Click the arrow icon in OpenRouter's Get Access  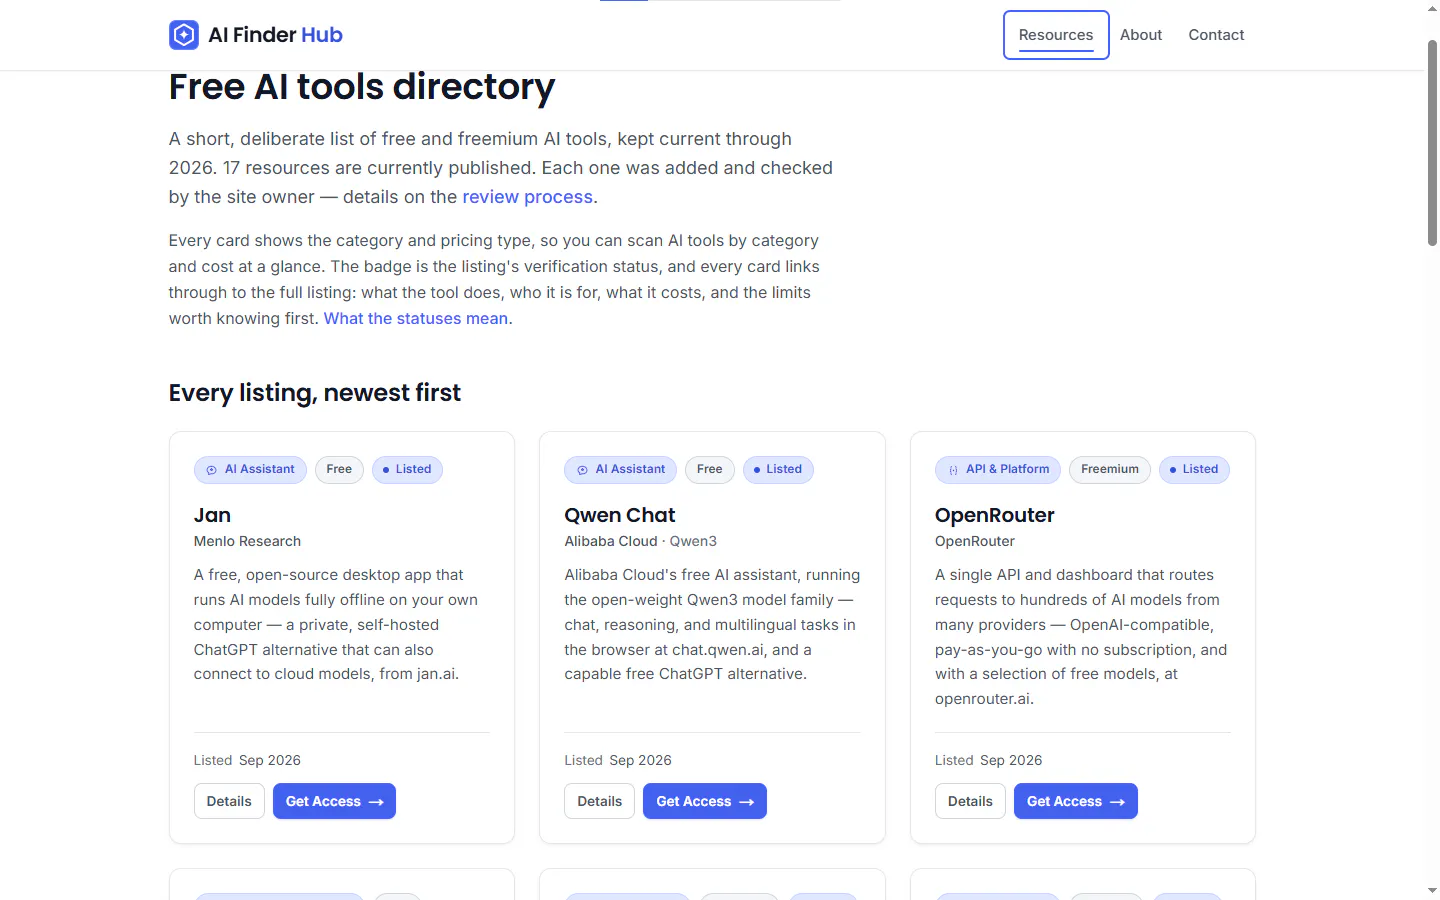pos(1118,802)
